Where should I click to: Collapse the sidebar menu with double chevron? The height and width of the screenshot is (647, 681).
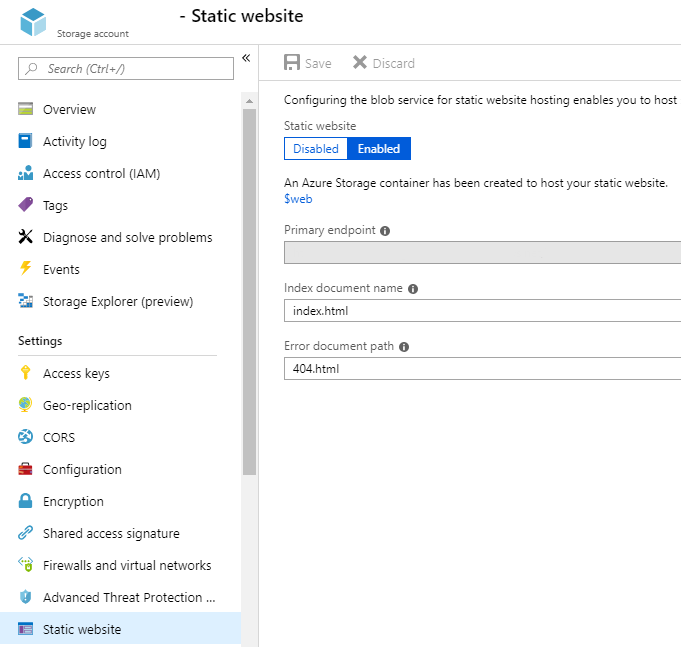(x=246, y=58)
